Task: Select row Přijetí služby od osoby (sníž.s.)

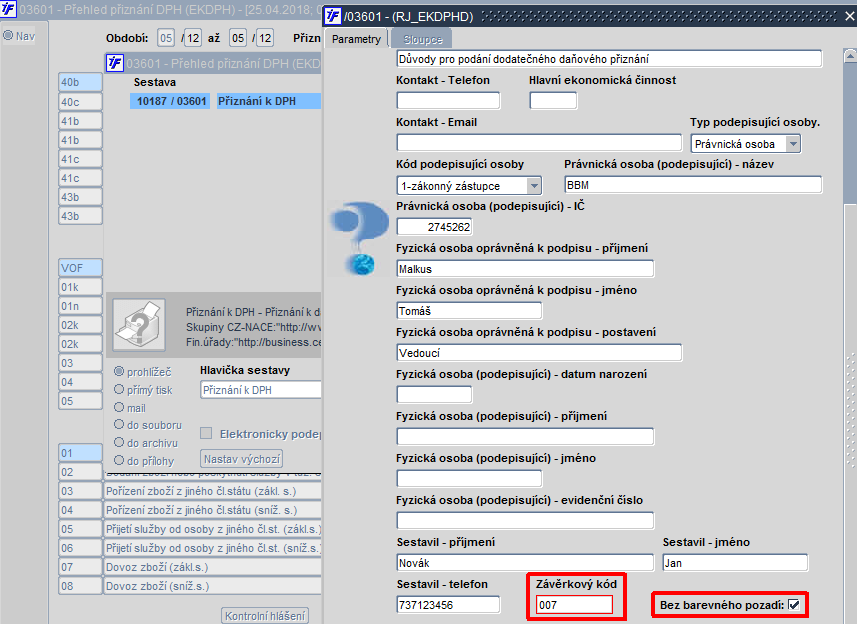Action: (x=213, y=548)
